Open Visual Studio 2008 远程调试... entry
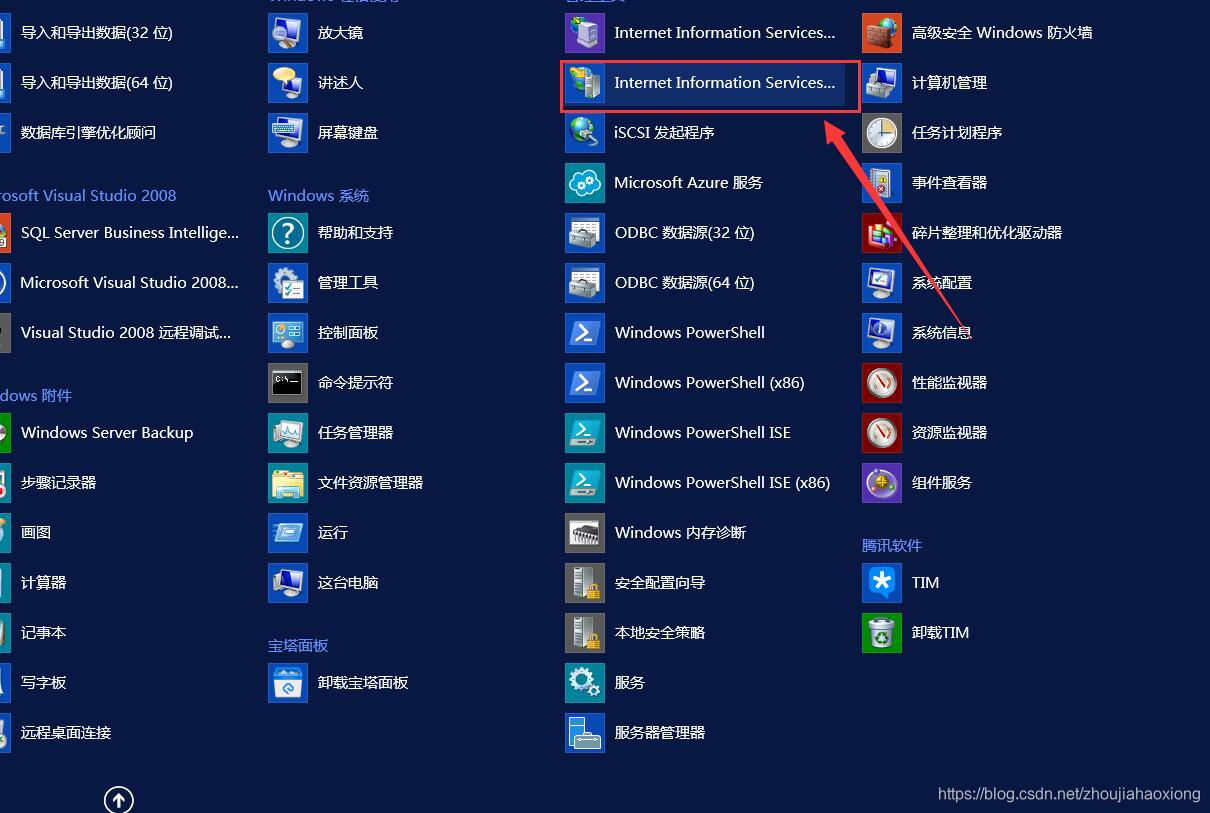Viewport: 1210px width, 813px height. point(126,333)
